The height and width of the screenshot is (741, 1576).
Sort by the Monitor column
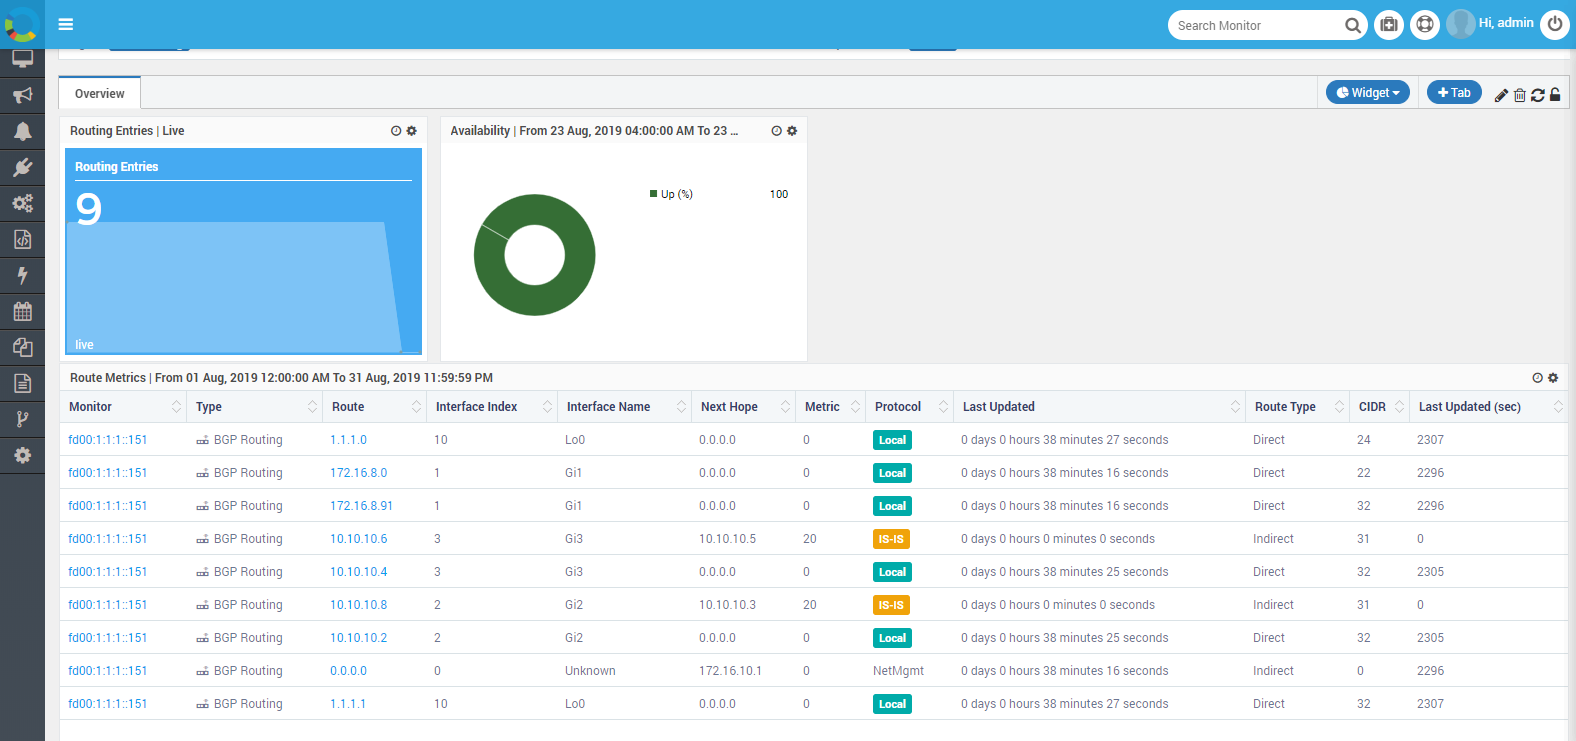[123, 407]
